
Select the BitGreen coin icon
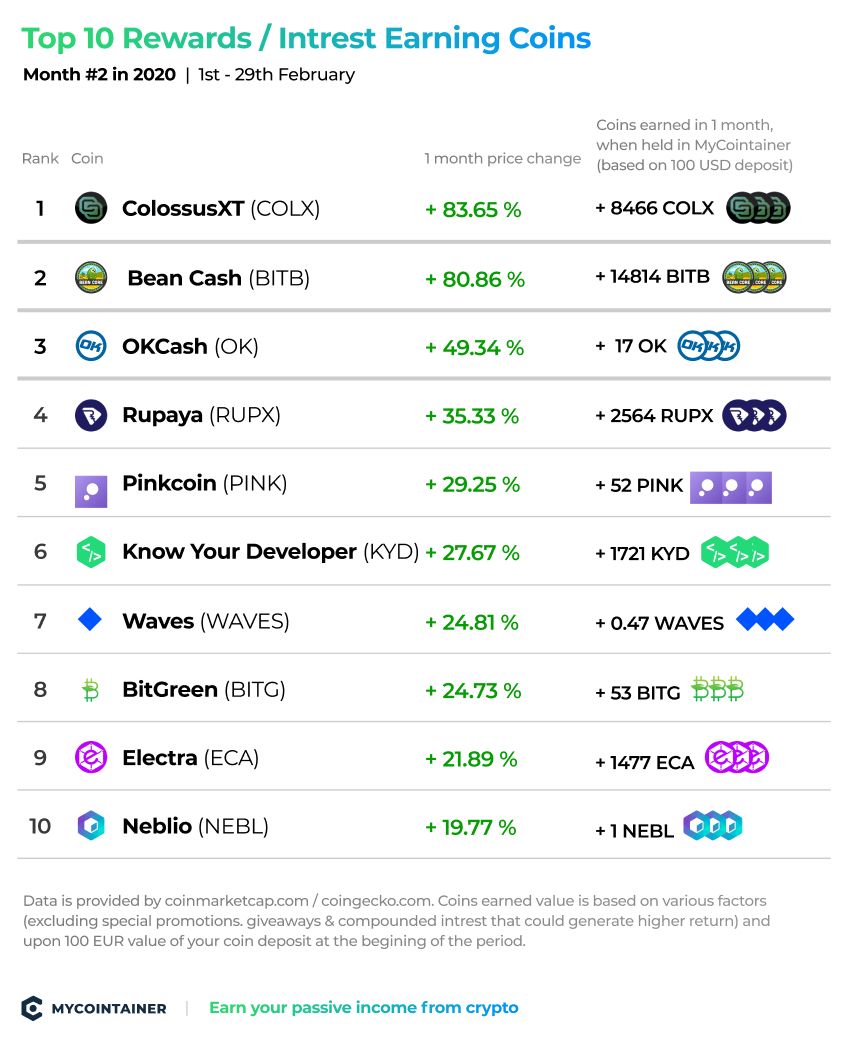click(x=90, y=690)
